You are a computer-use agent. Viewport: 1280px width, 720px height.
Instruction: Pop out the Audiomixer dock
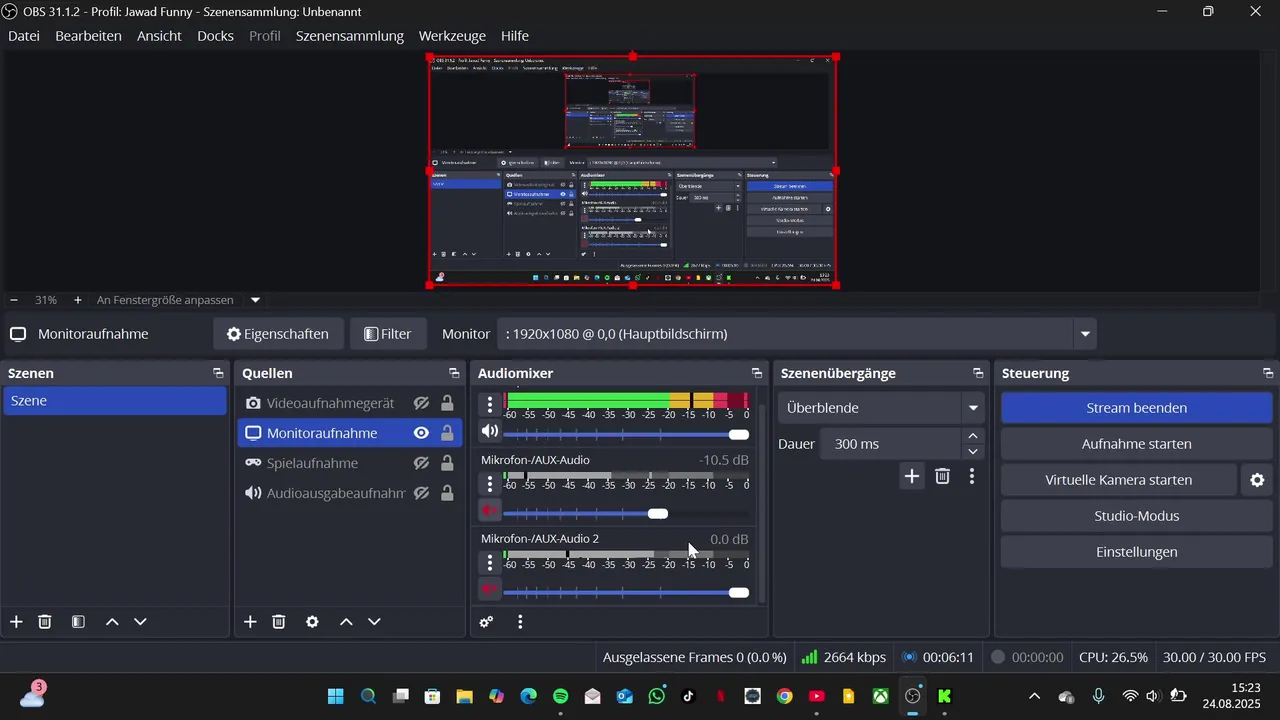pos(757,373)
